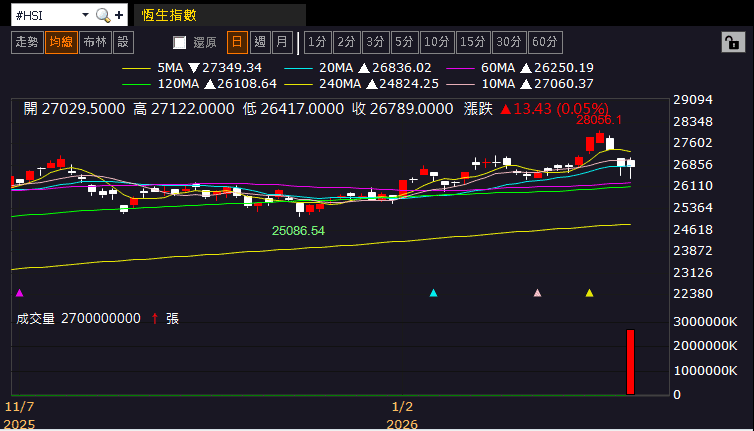Select the 均線 moving average view
Screen dimensions: 754x431
point(61,42)
